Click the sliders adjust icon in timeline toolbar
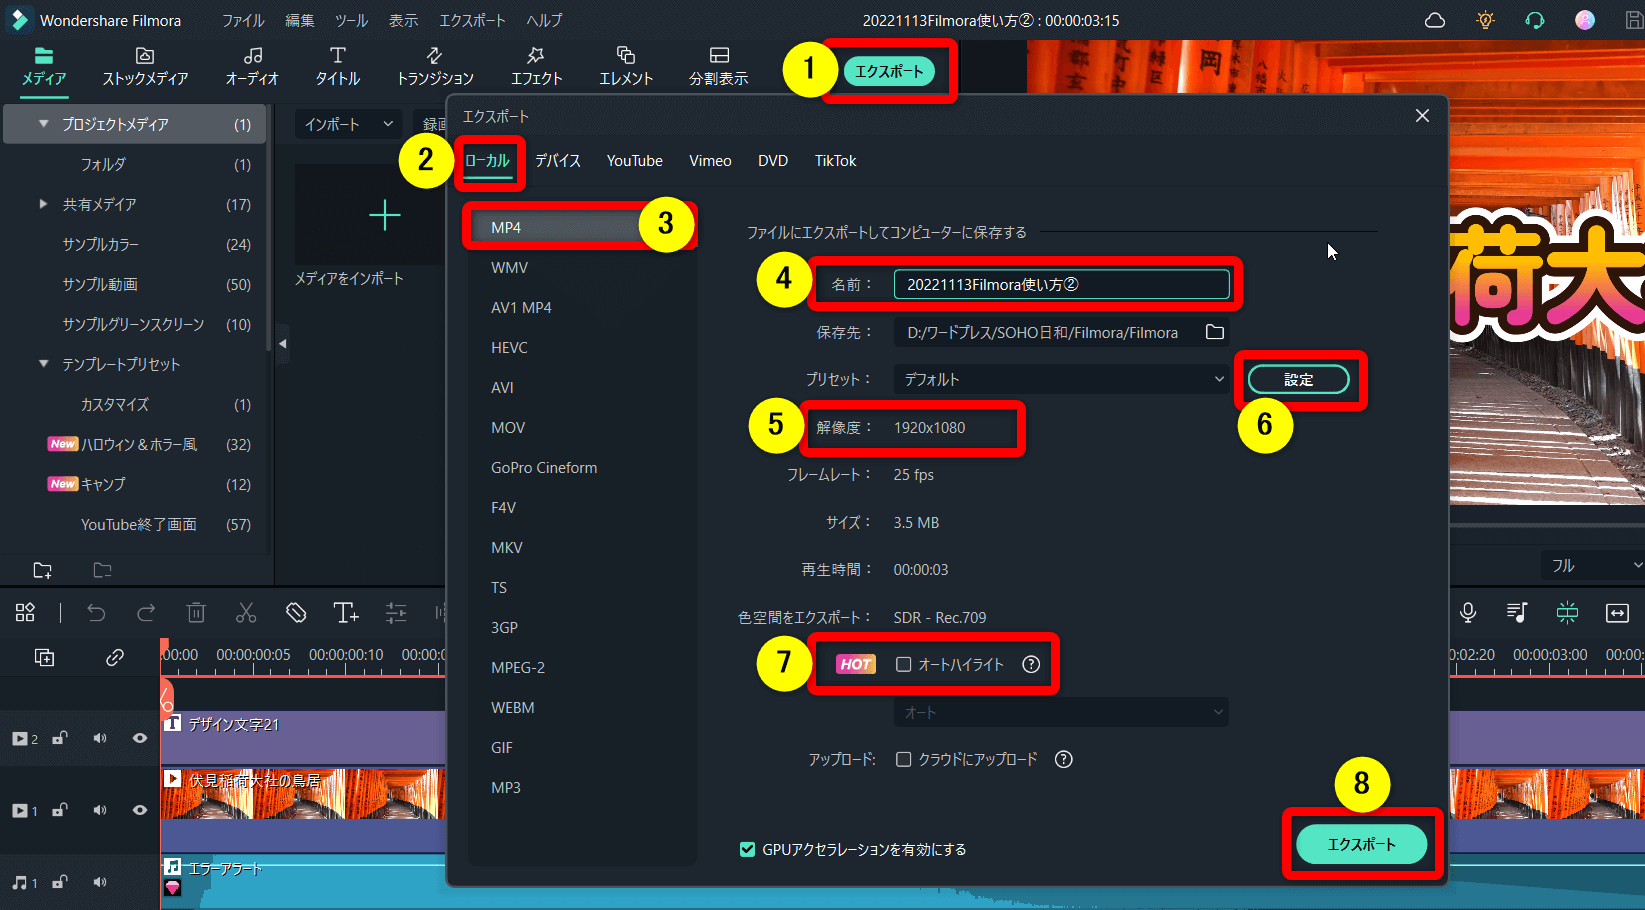This screenshot has height=910, width=1645. 396,613
